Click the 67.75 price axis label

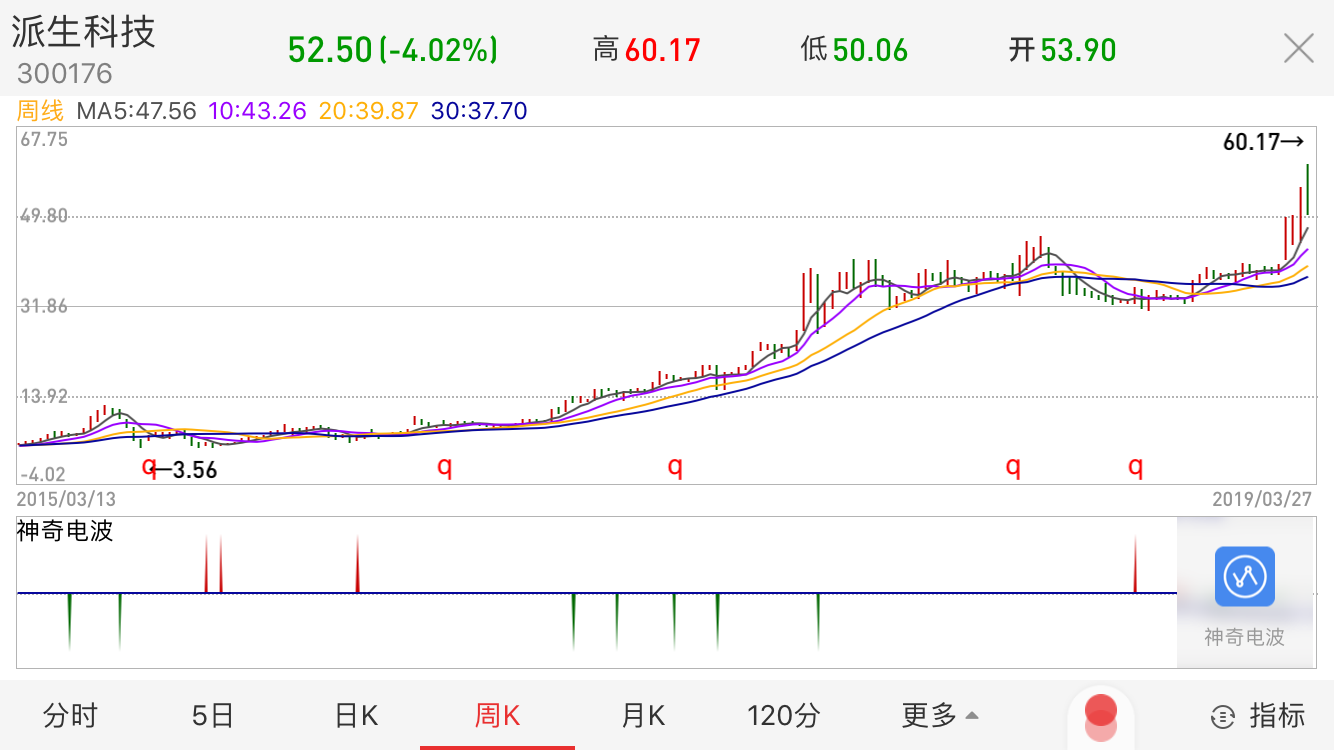44,140
